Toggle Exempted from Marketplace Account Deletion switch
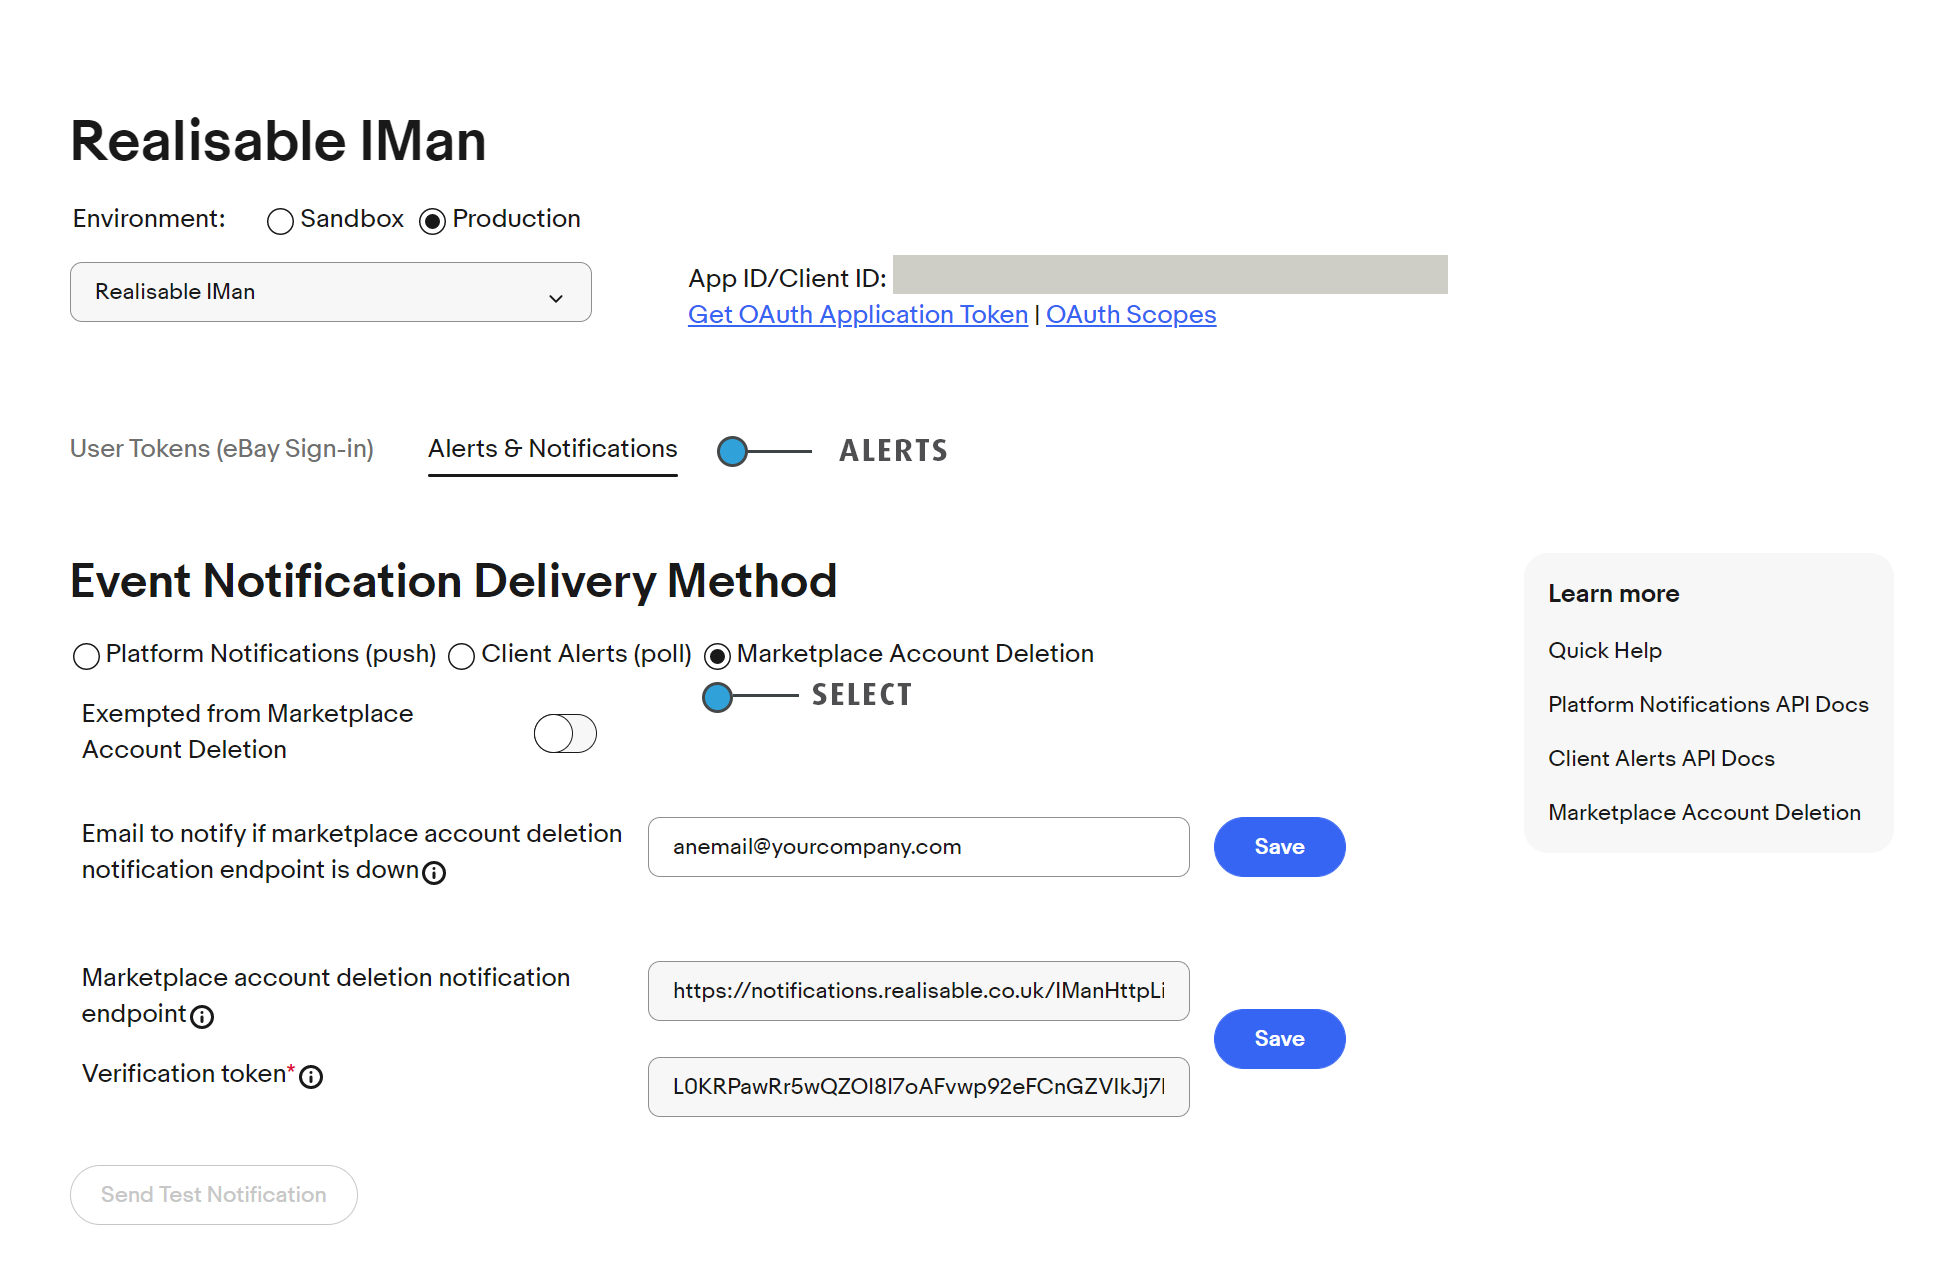 565,733
